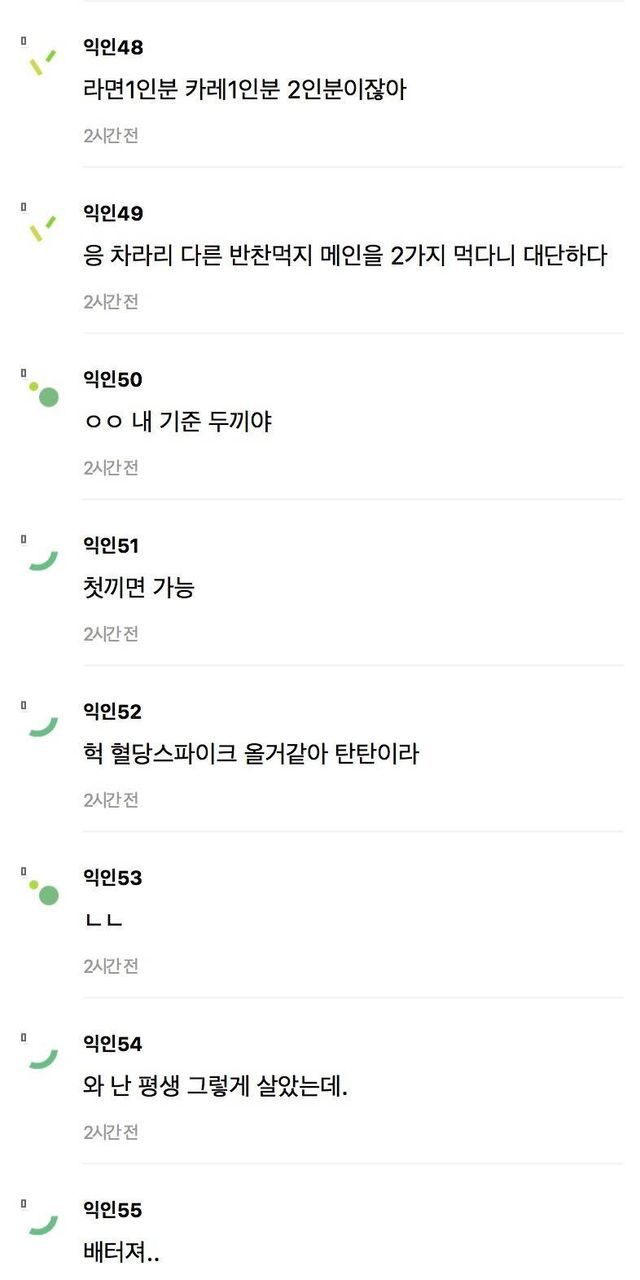The image size is (640, 1280).
Task: Click the comment '와 난 평생 그렇게 살았는데.'
Action: [216, 1085]
